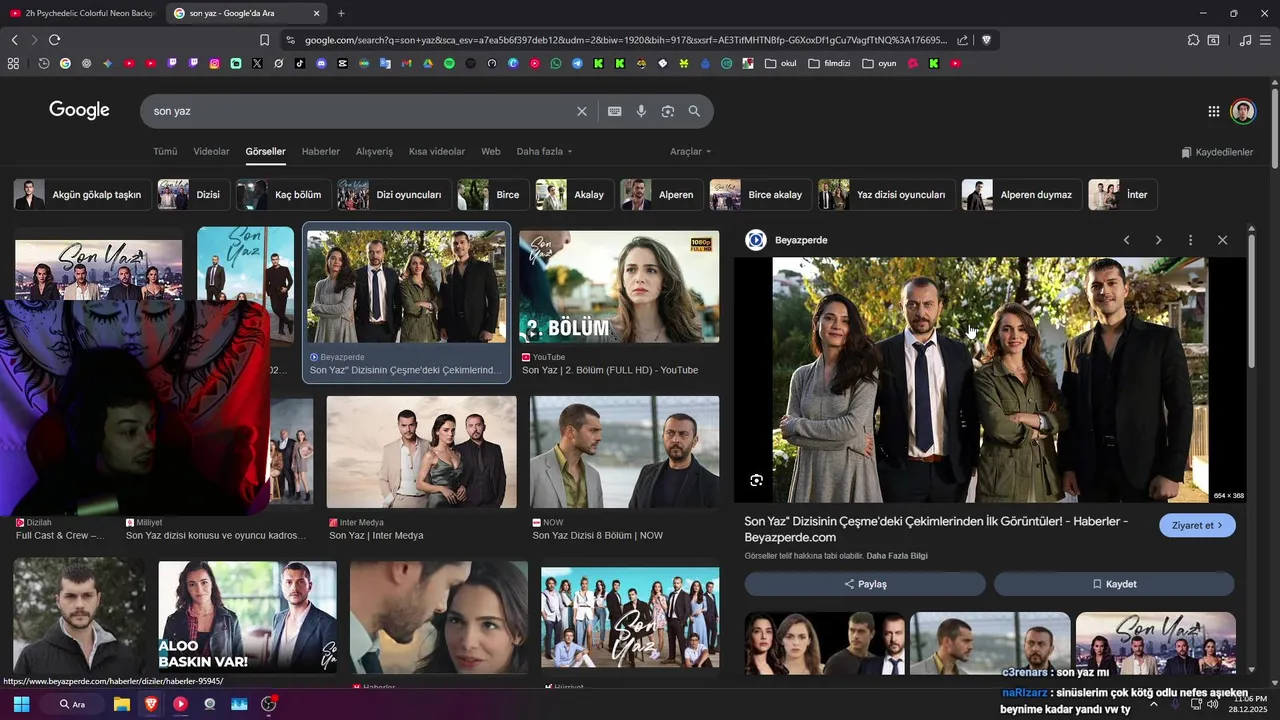The image size is (1280, 720).
Task: Click the Paylaş button
Action: click(865, 584)
